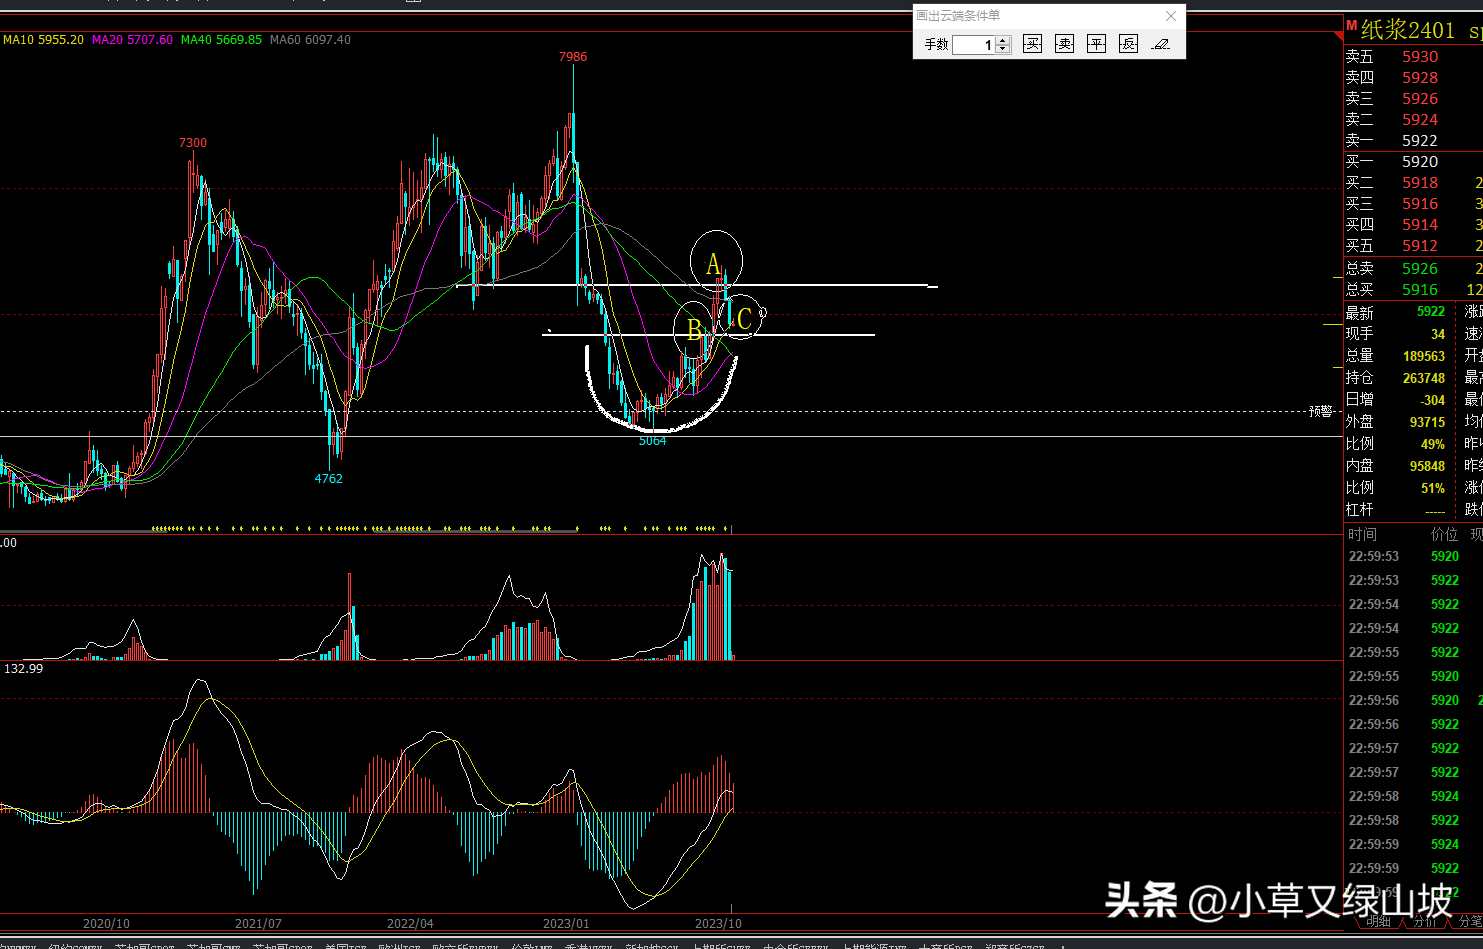
Task: Click the 7986 high price label on chart
Action: 573,57
